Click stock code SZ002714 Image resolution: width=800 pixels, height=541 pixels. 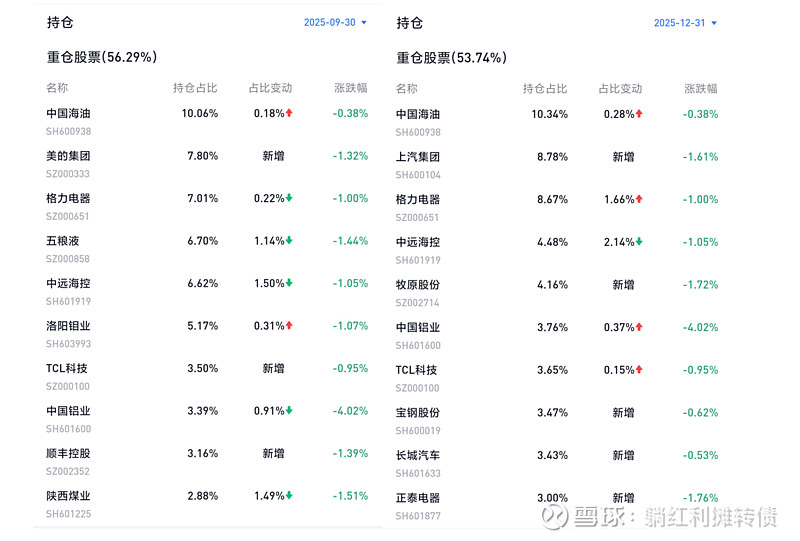[417, 303]
